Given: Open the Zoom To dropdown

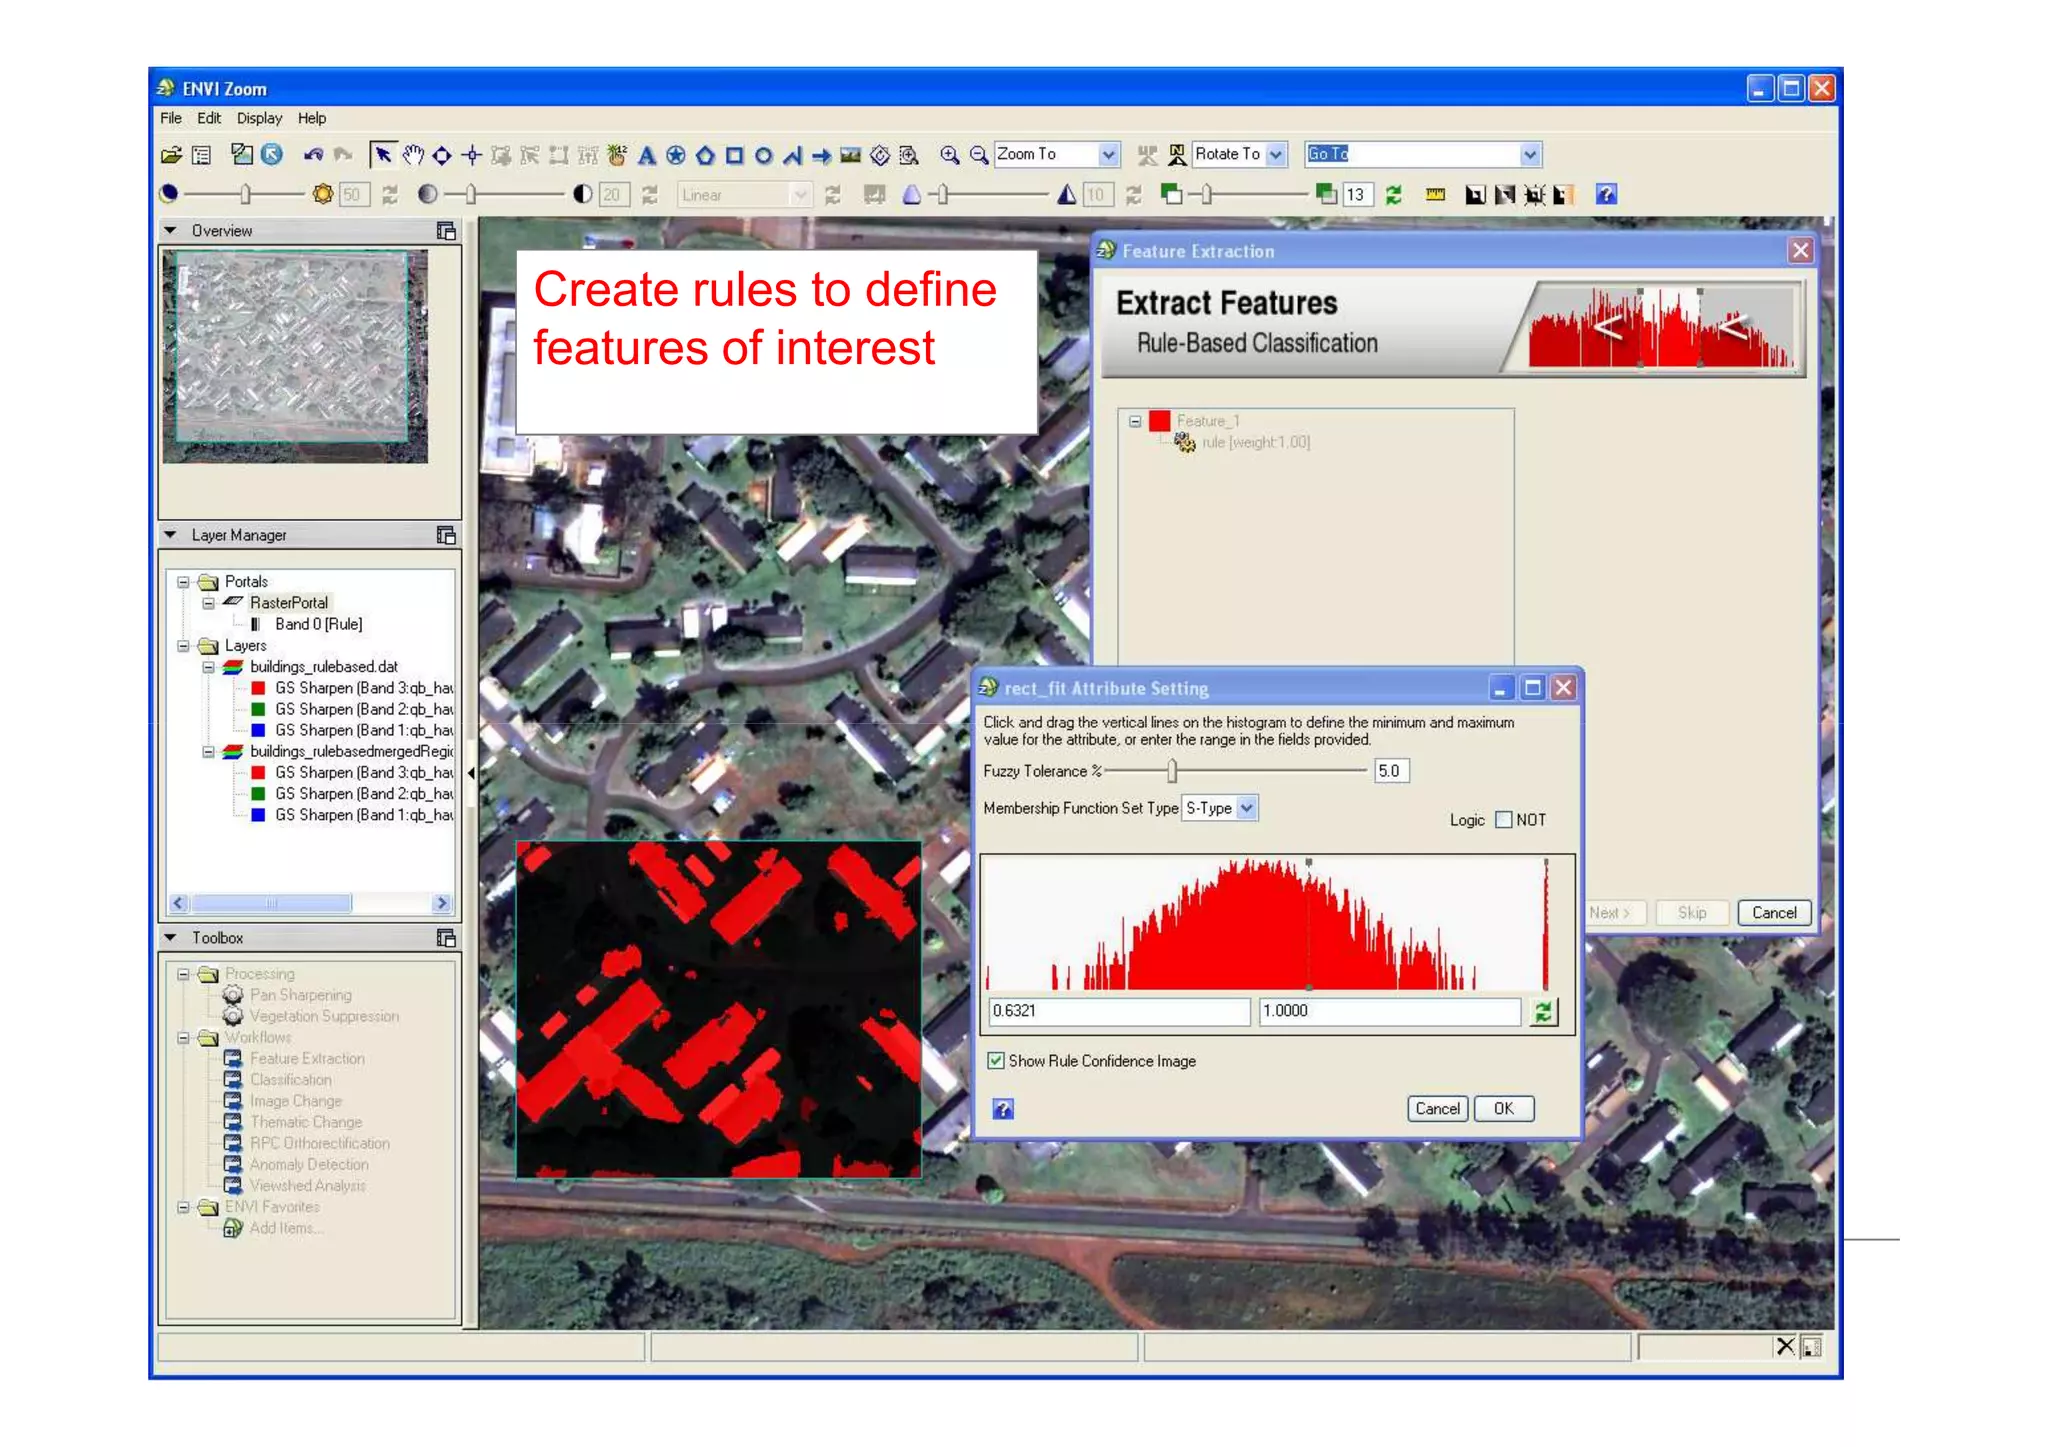Looking at the screenshot, I should (1108, 155).
